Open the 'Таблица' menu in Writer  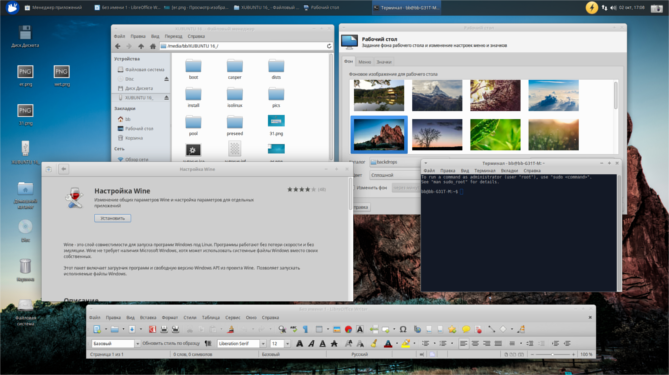211,317
